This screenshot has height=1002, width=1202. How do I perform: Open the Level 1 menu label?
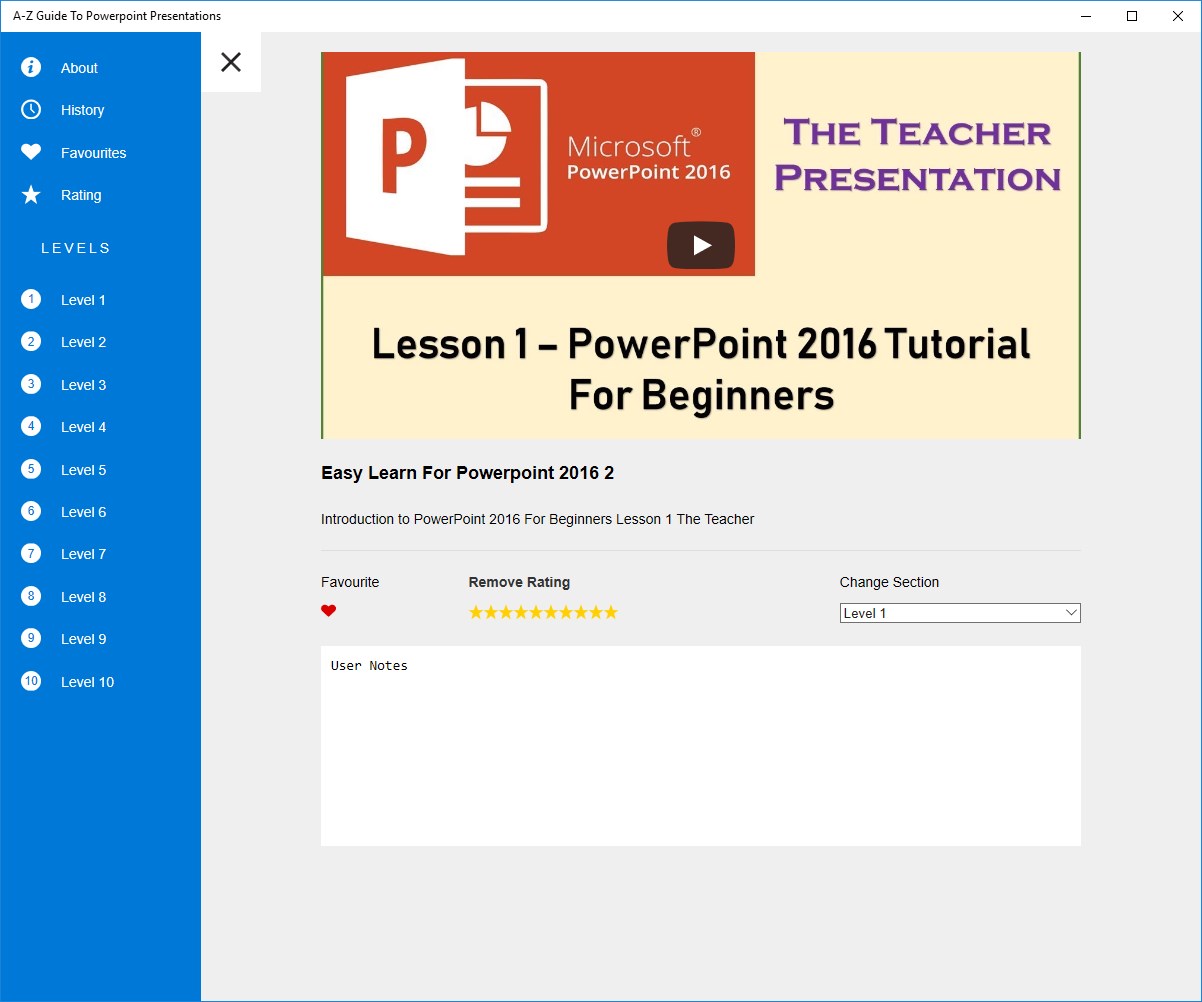pyautogui.click(x=83, y=300)
